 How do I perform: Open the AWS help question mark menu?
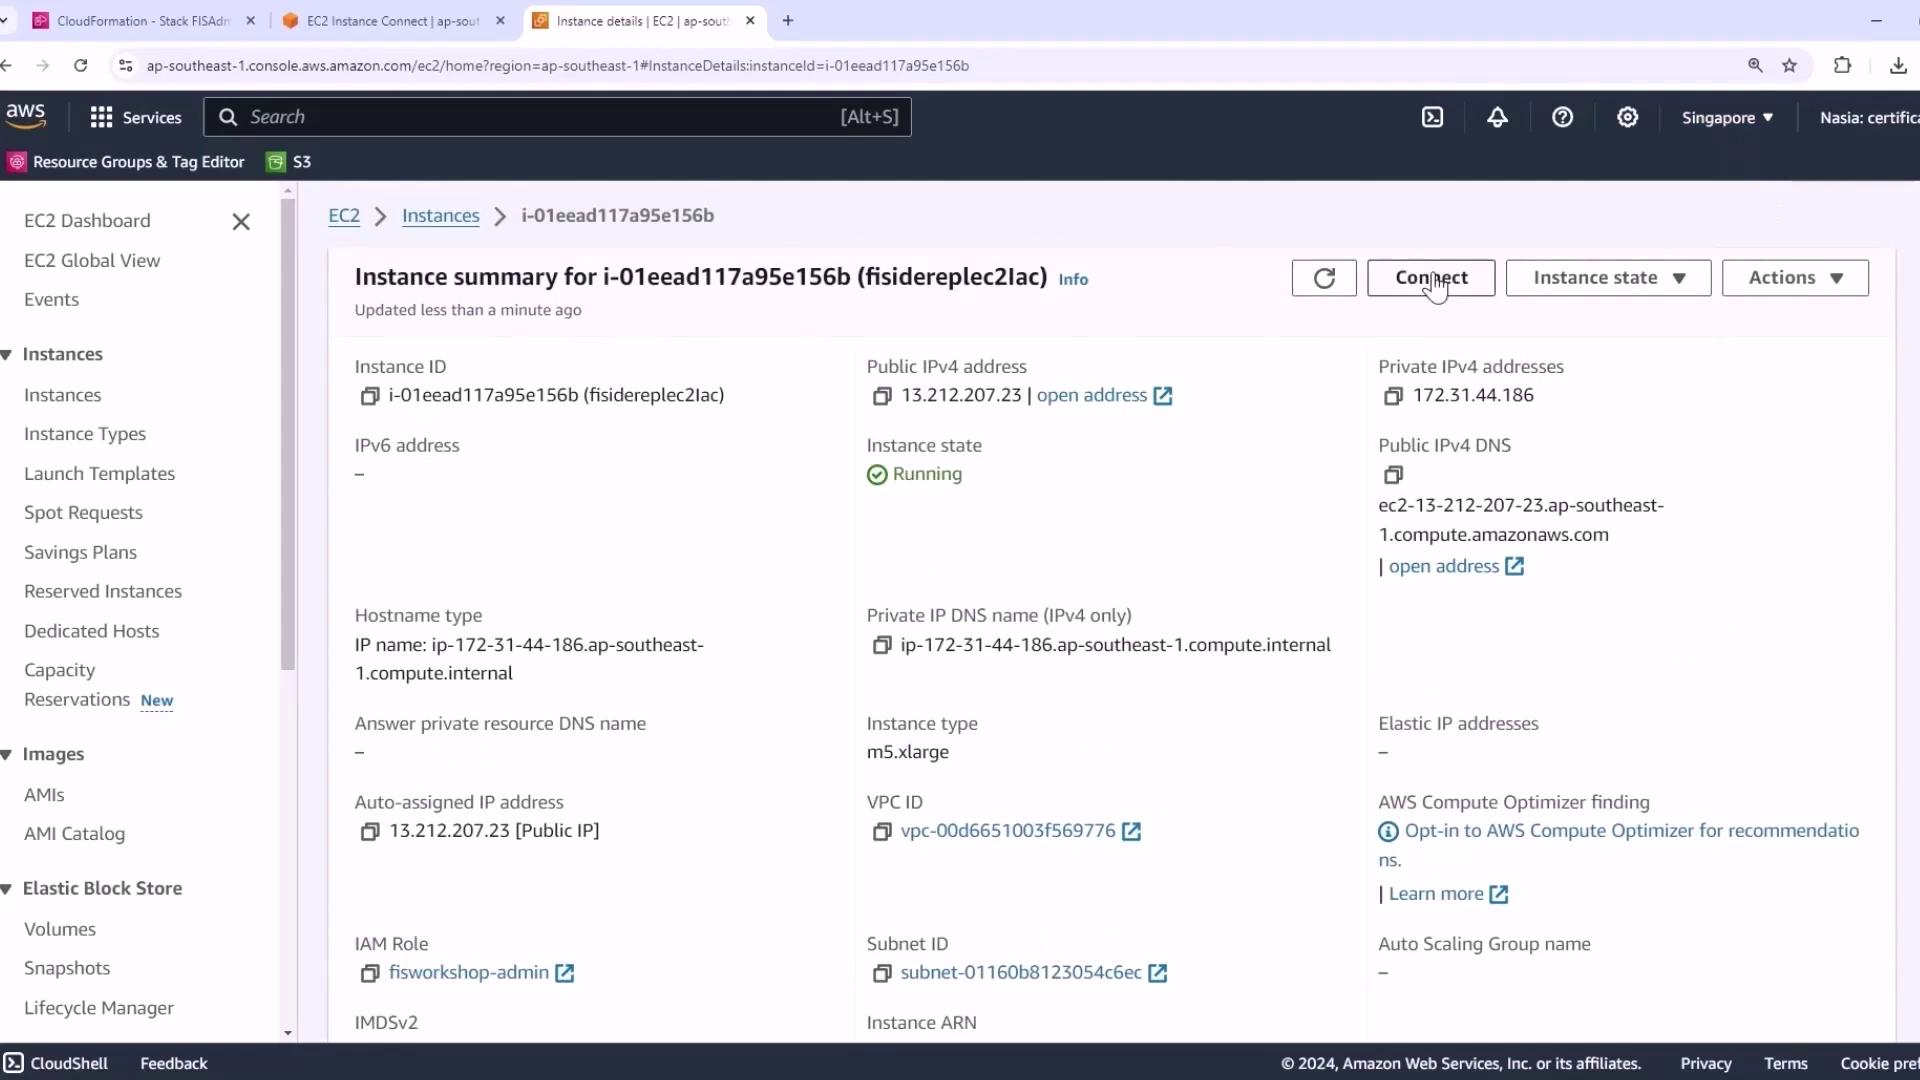(1562, 117)
